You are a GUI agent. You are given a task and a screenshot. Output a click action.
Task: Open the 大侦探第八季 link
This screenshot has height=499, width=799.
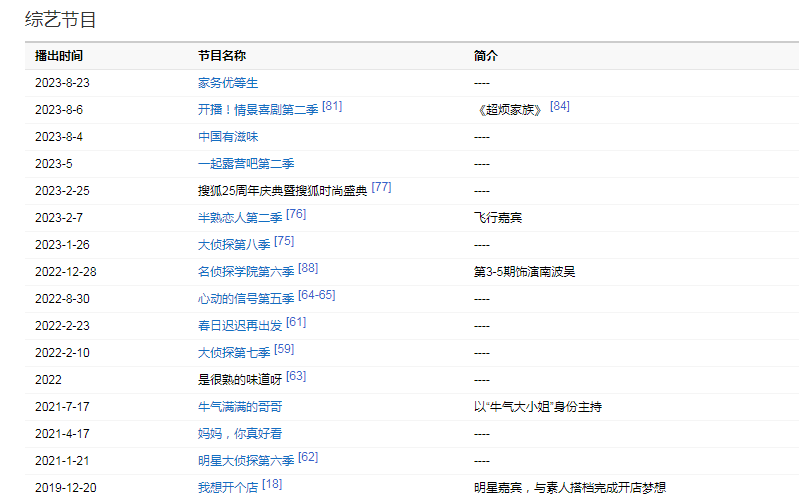(x=234, y=245)
